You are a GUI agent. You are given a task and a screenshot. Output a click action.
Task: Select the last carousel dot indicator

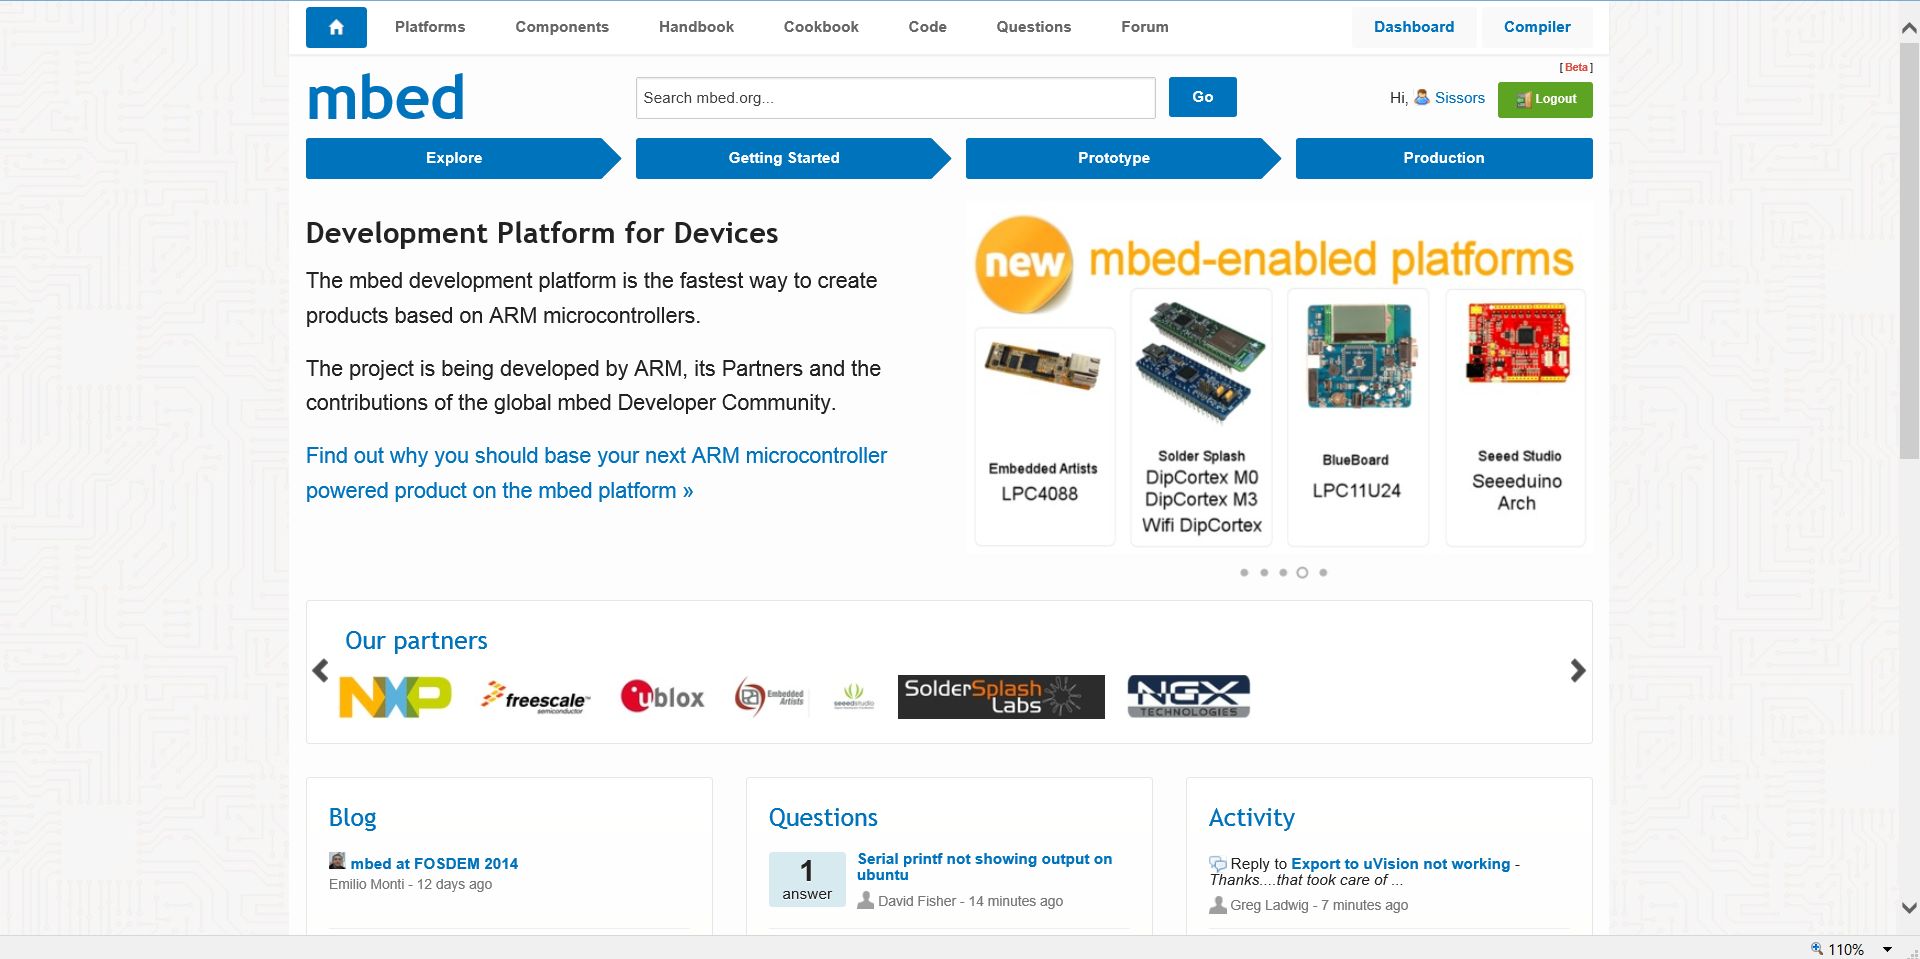point(1323,573)
